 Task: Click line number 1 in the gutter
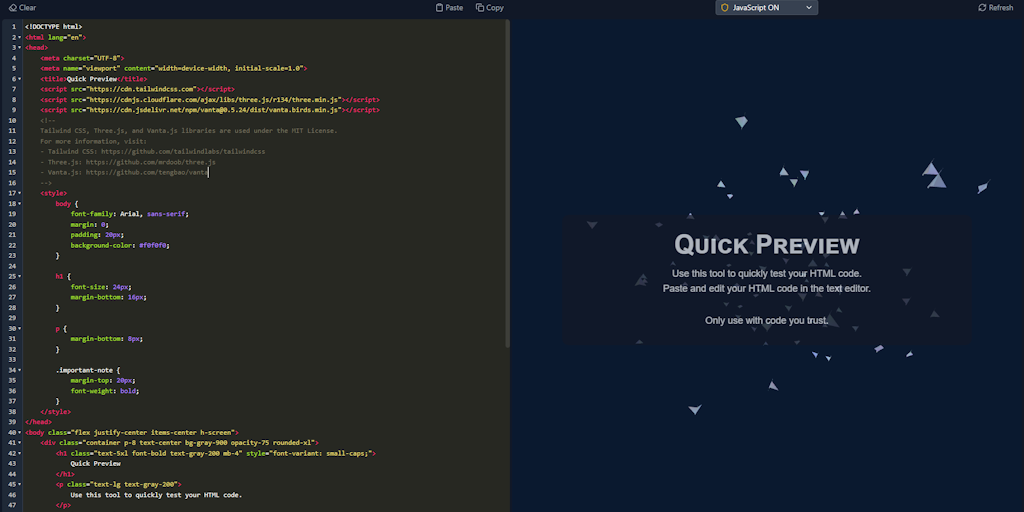(12, 26)
